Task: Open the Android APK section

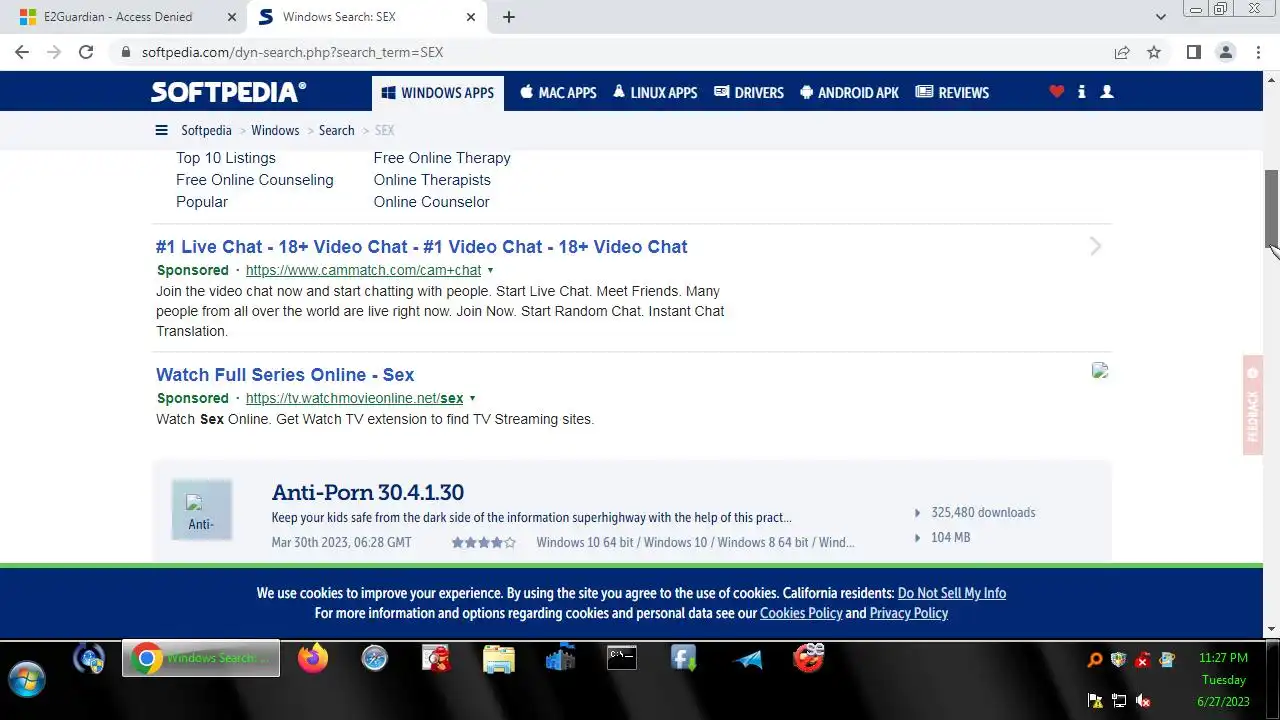Action: coord(849,93)
